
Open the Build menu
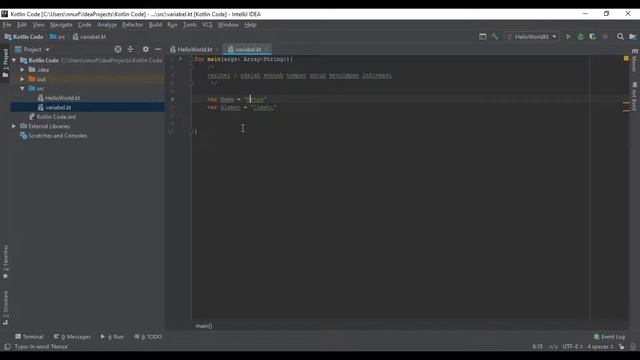(x=155, y=25)
